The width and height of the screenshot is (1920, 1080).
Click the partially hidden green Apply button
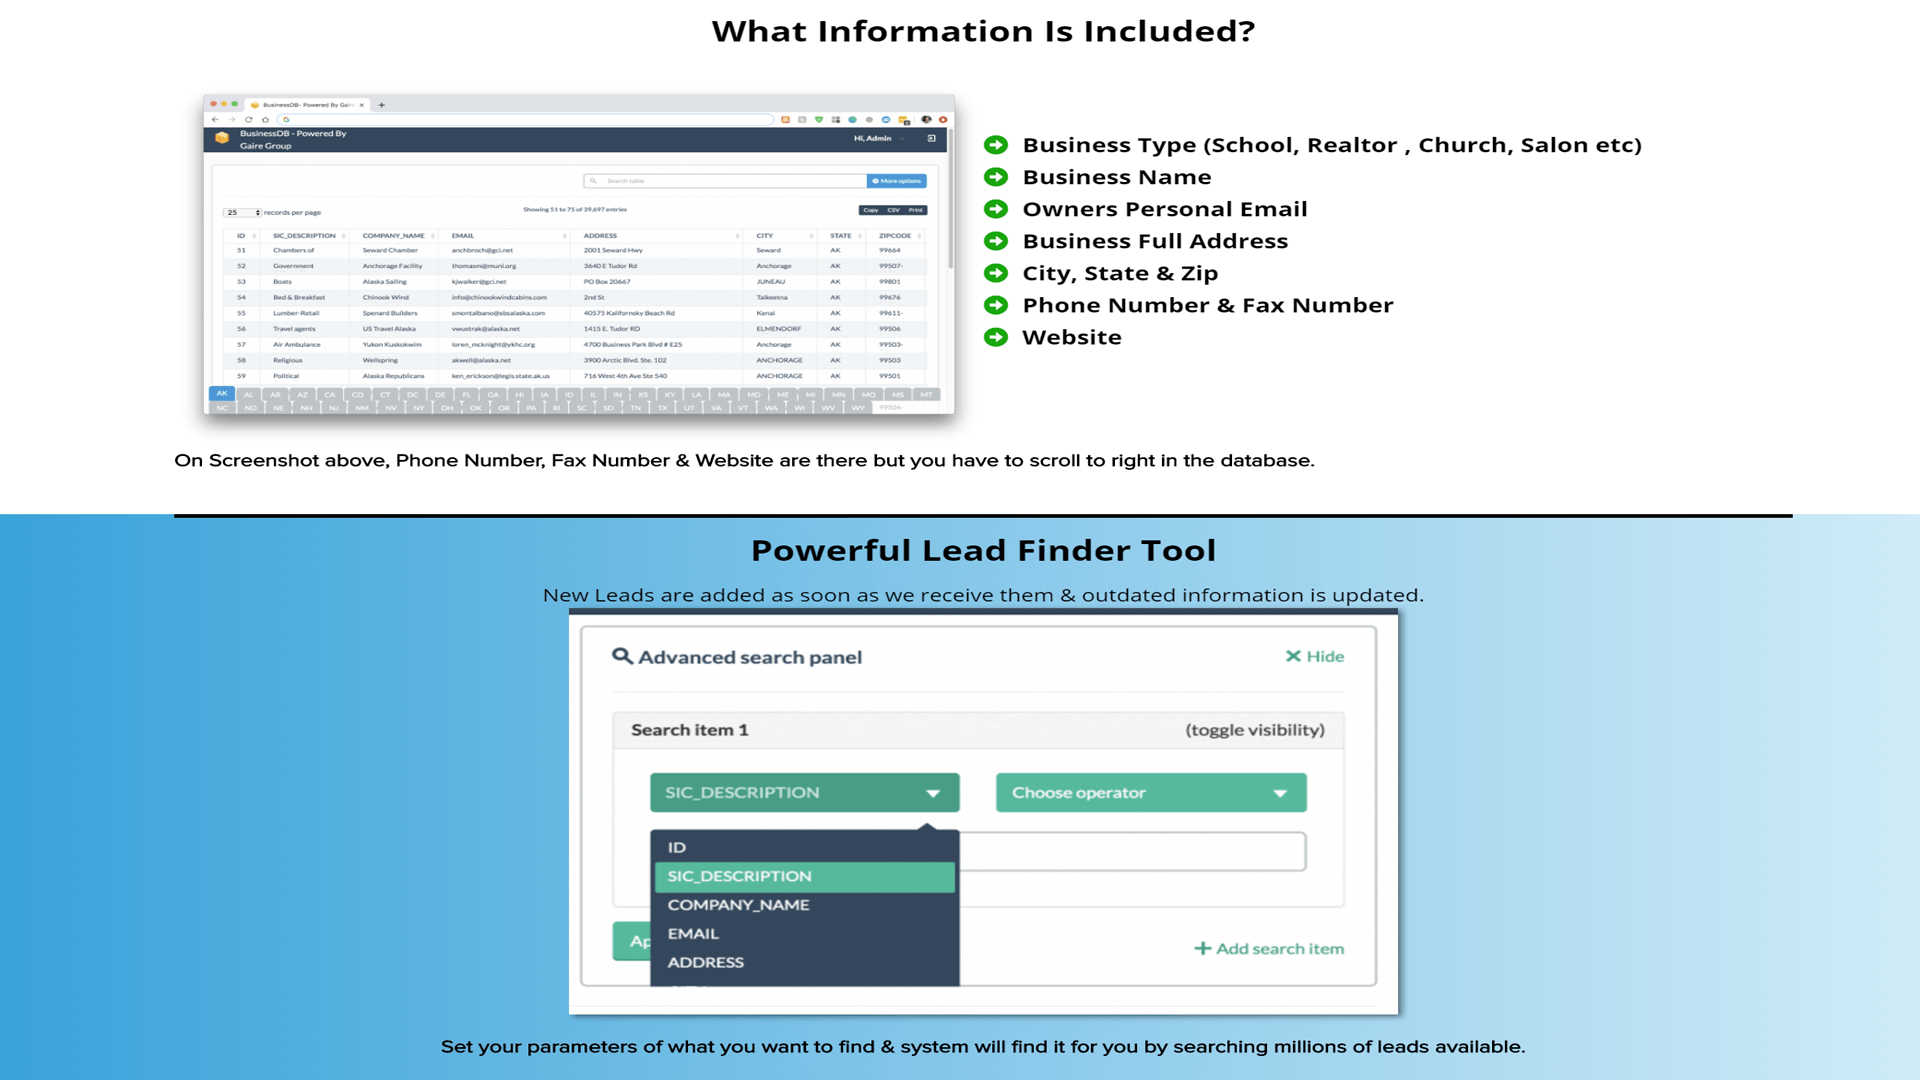pyautogui.click(x=632, y=941)
